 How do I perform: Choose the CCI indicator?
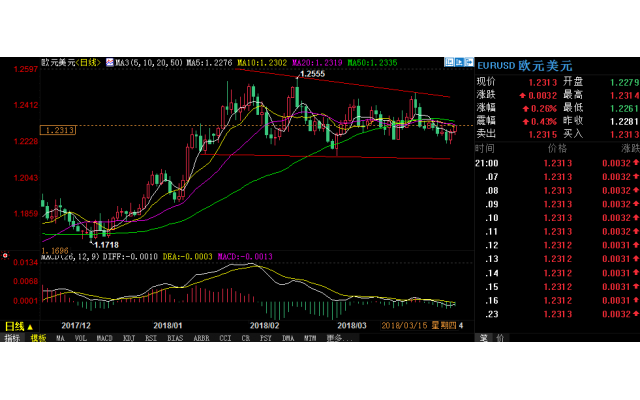point(225,338)
